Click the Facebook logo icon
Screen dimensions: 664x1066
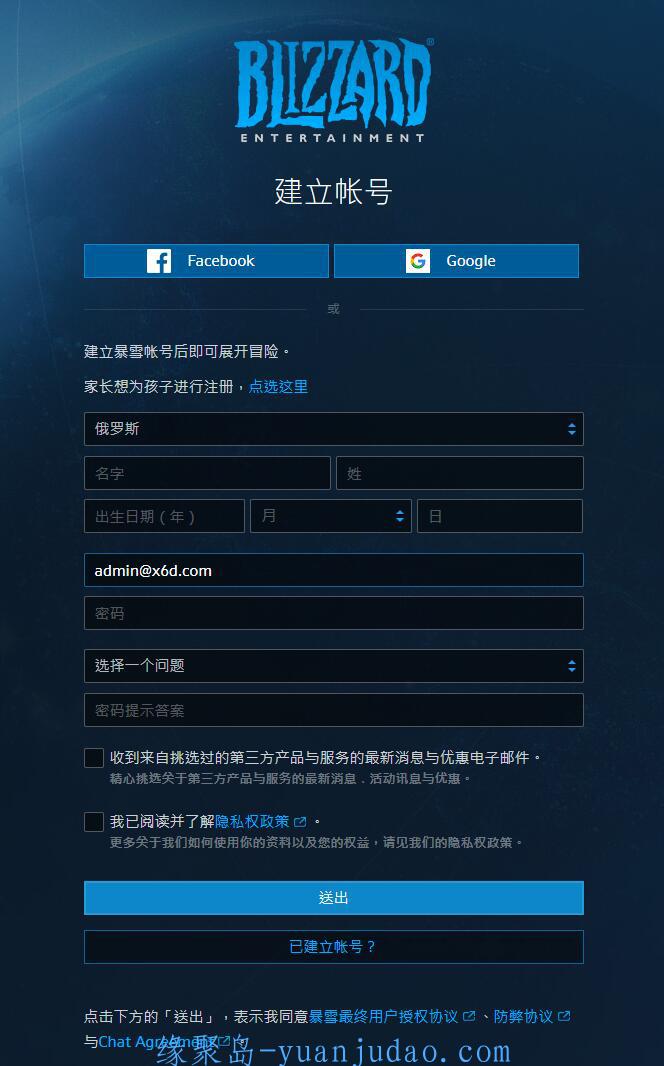159,261
